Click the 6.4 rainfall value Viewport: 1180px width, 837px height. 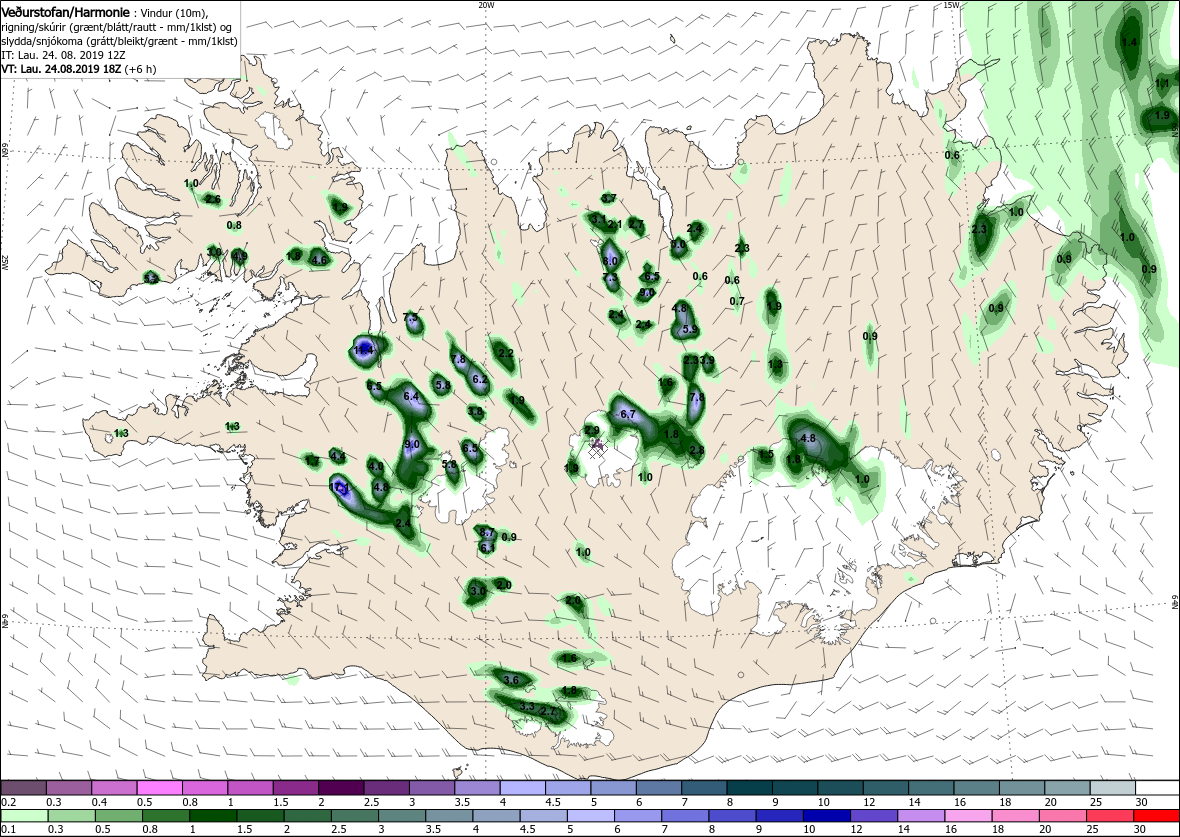click(411, 396)
